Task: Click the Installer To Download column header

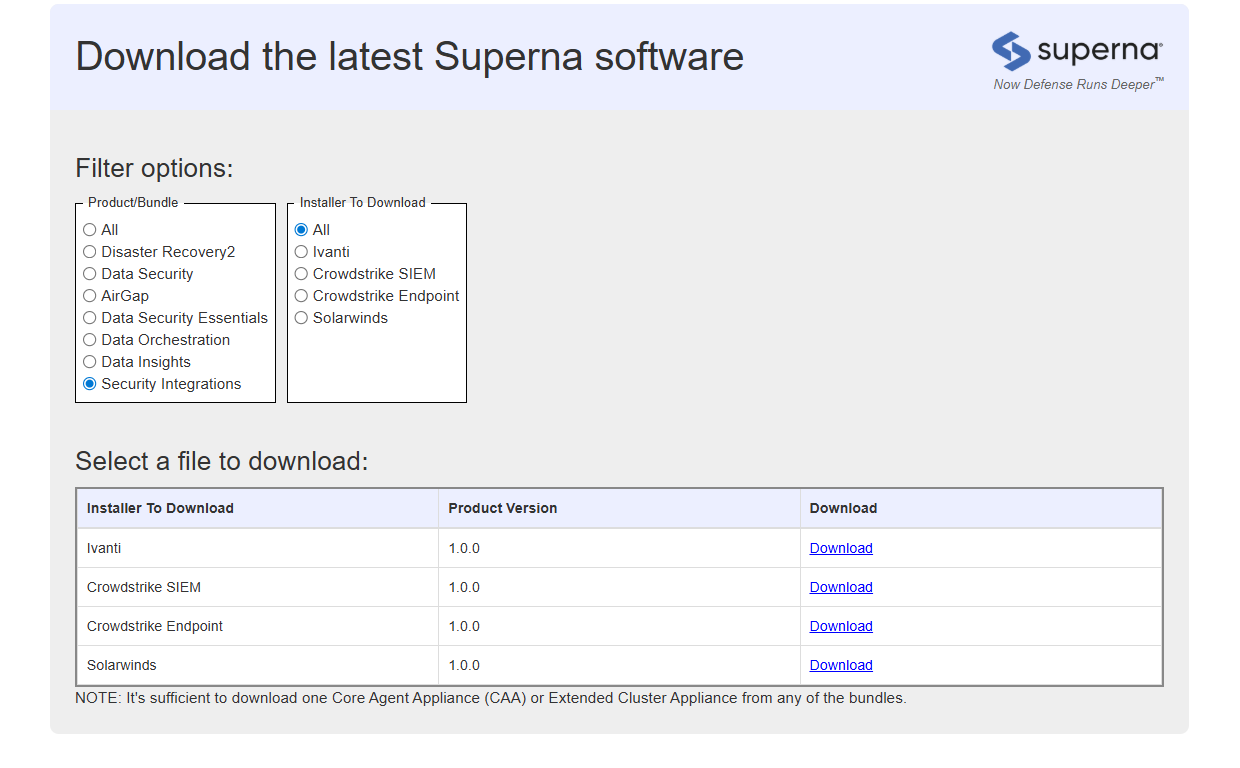Action: [x=158, y=508]
